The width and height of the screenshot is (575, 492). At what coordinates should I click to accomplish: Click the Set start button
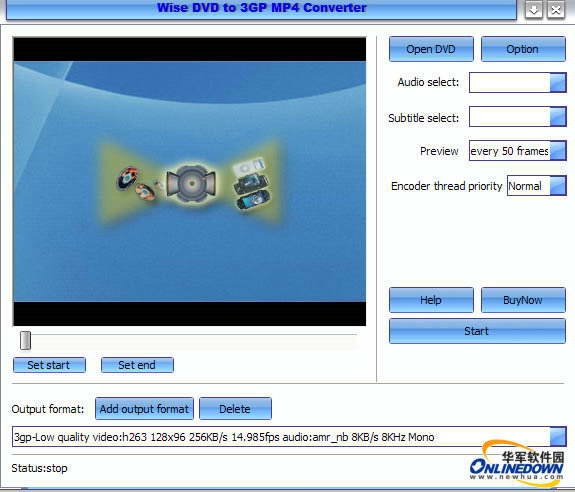49,365
